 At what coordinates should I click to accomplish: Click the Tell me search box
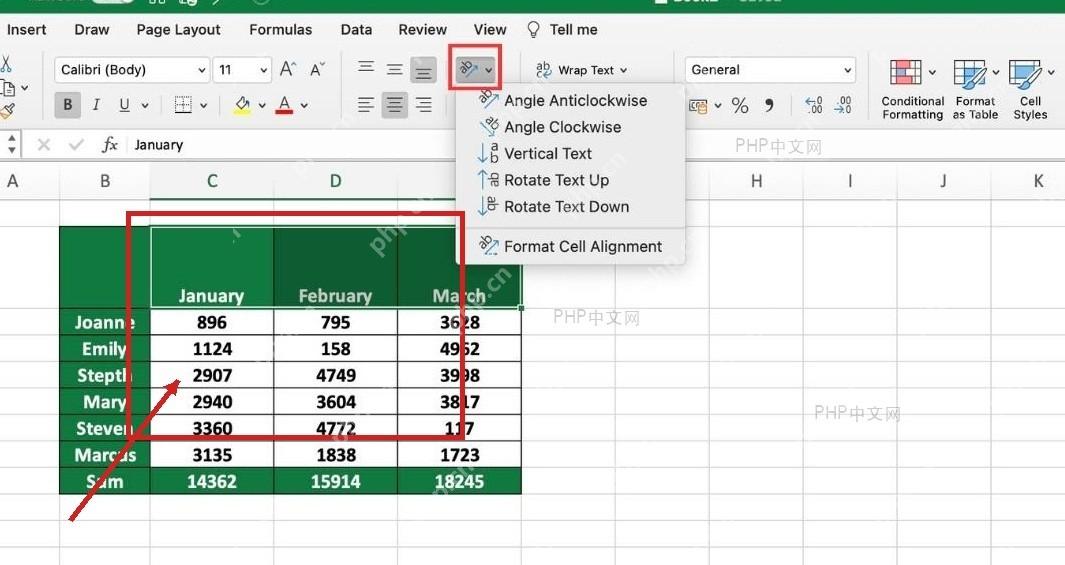tap(562, 30)
